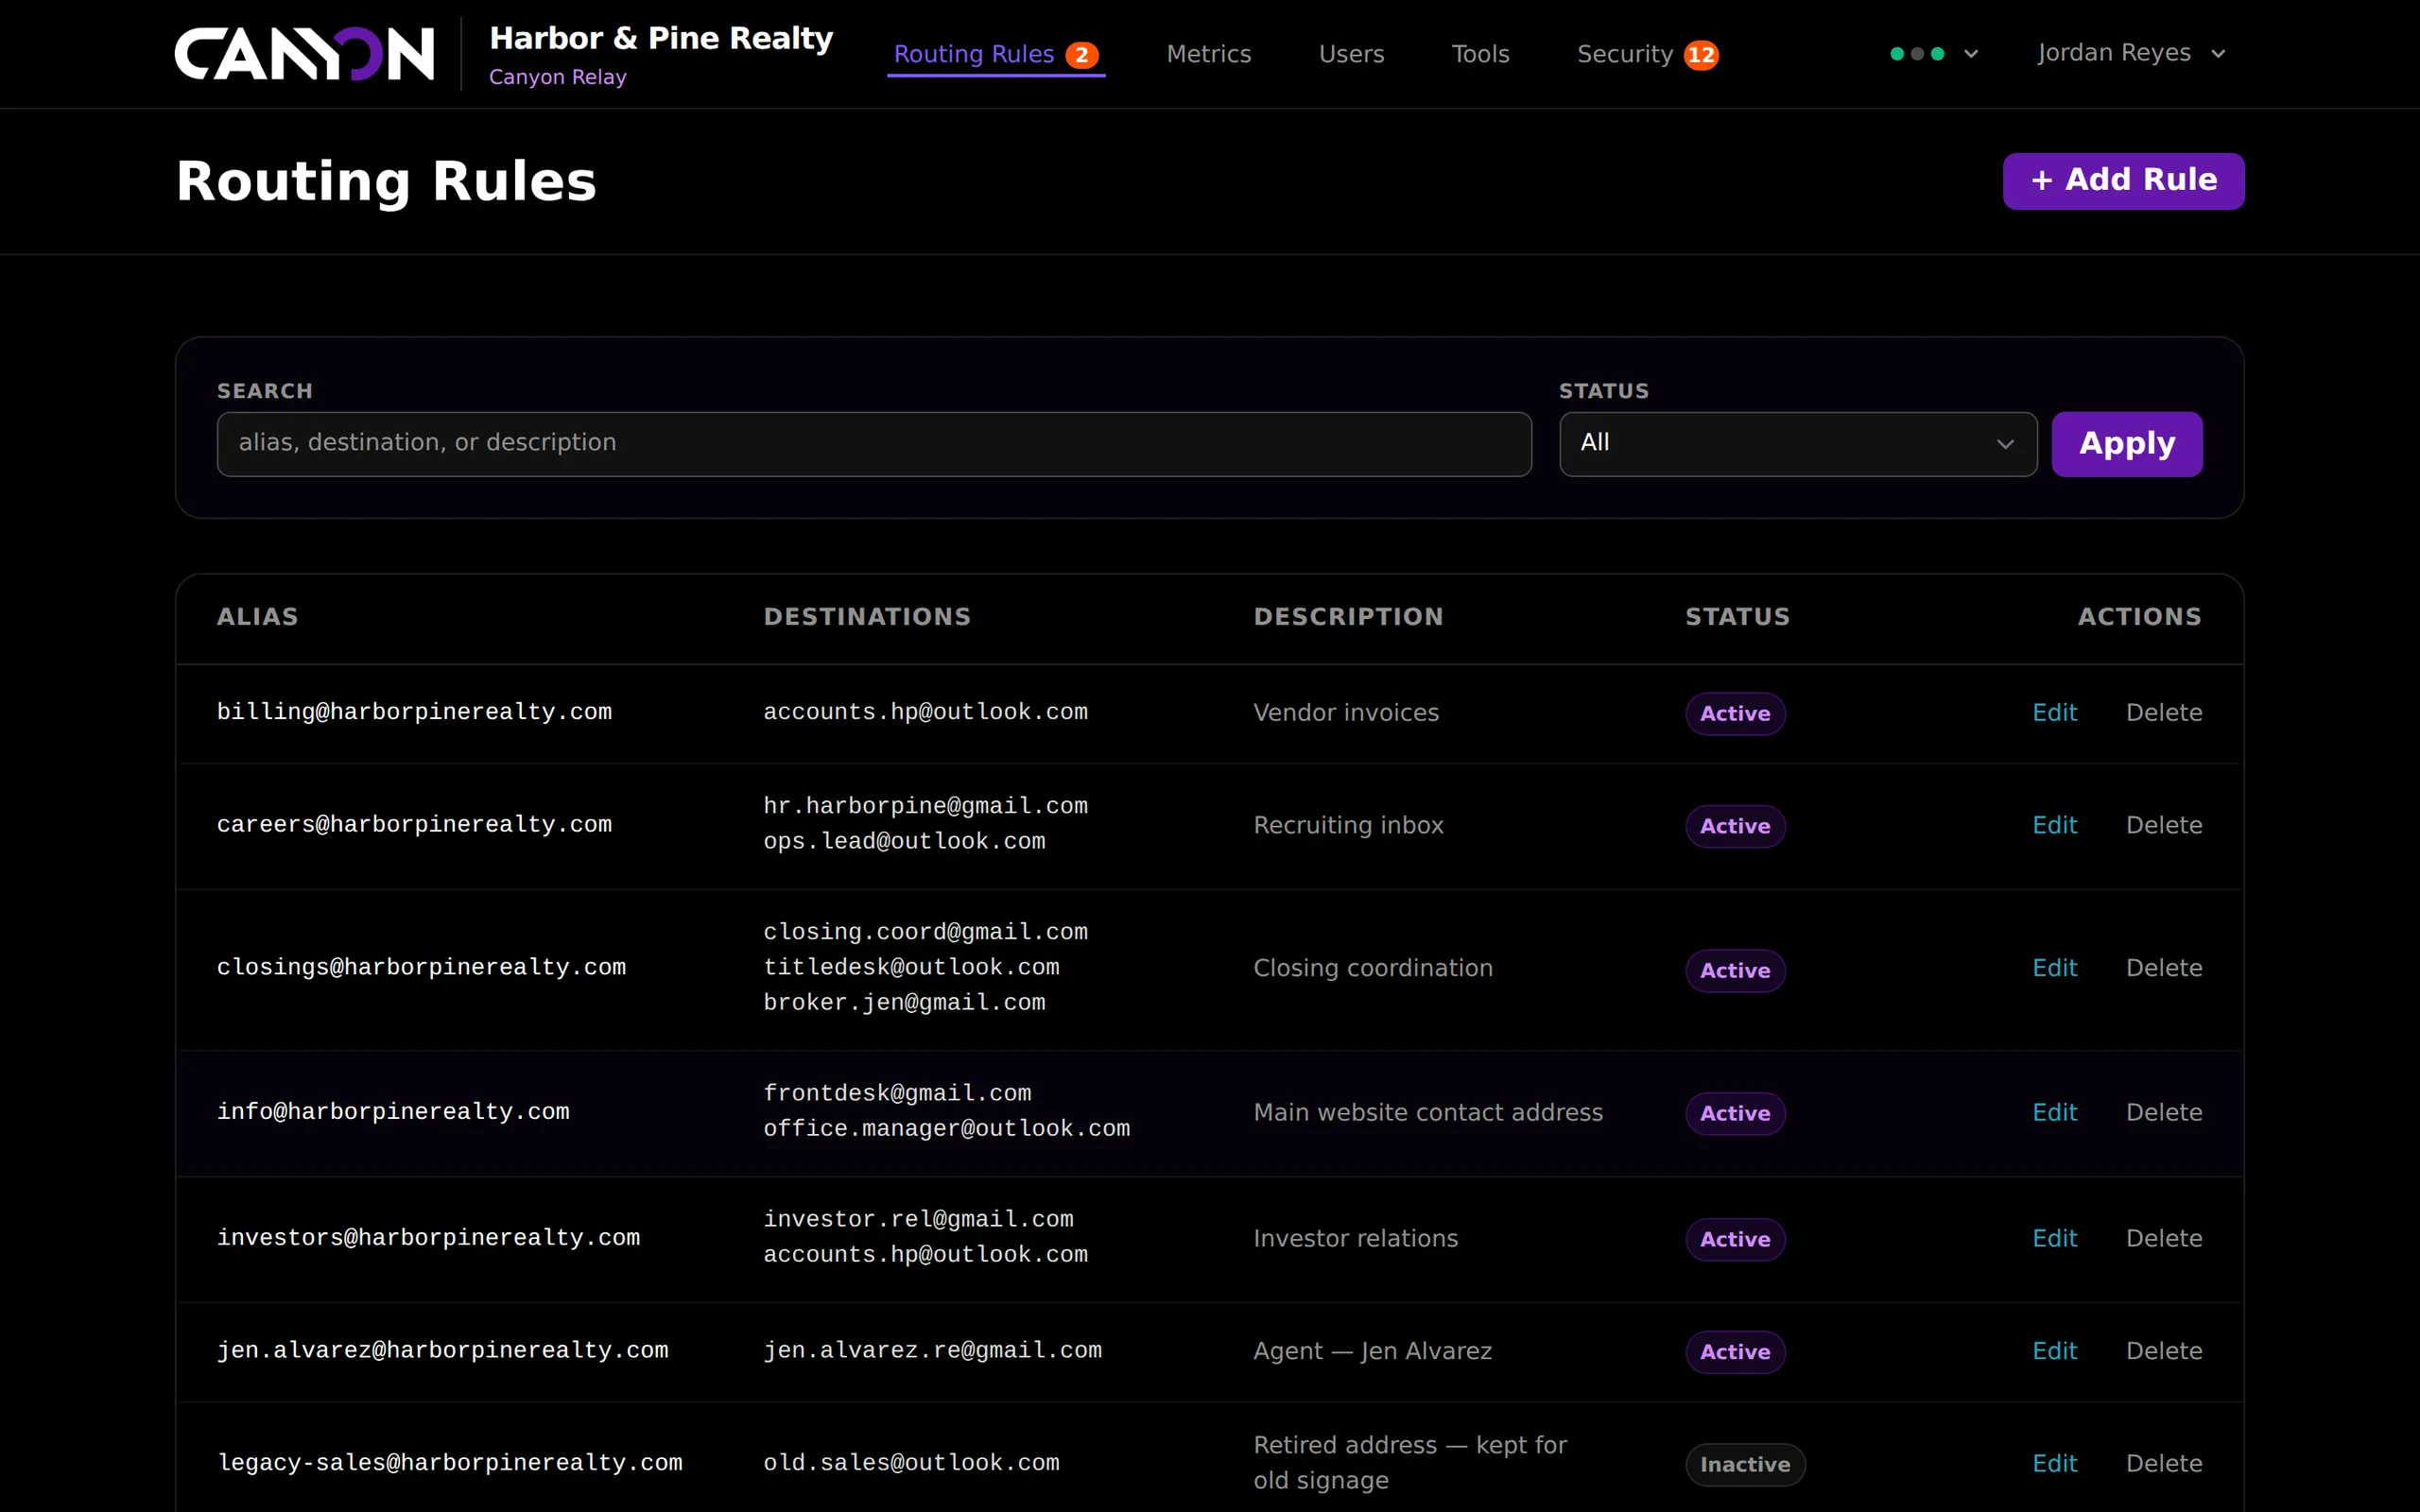This screenshot has height=1512, width=2420.
Task: Click destination broker.jen@gmail.com
Action: click(x=904, y=1003)
